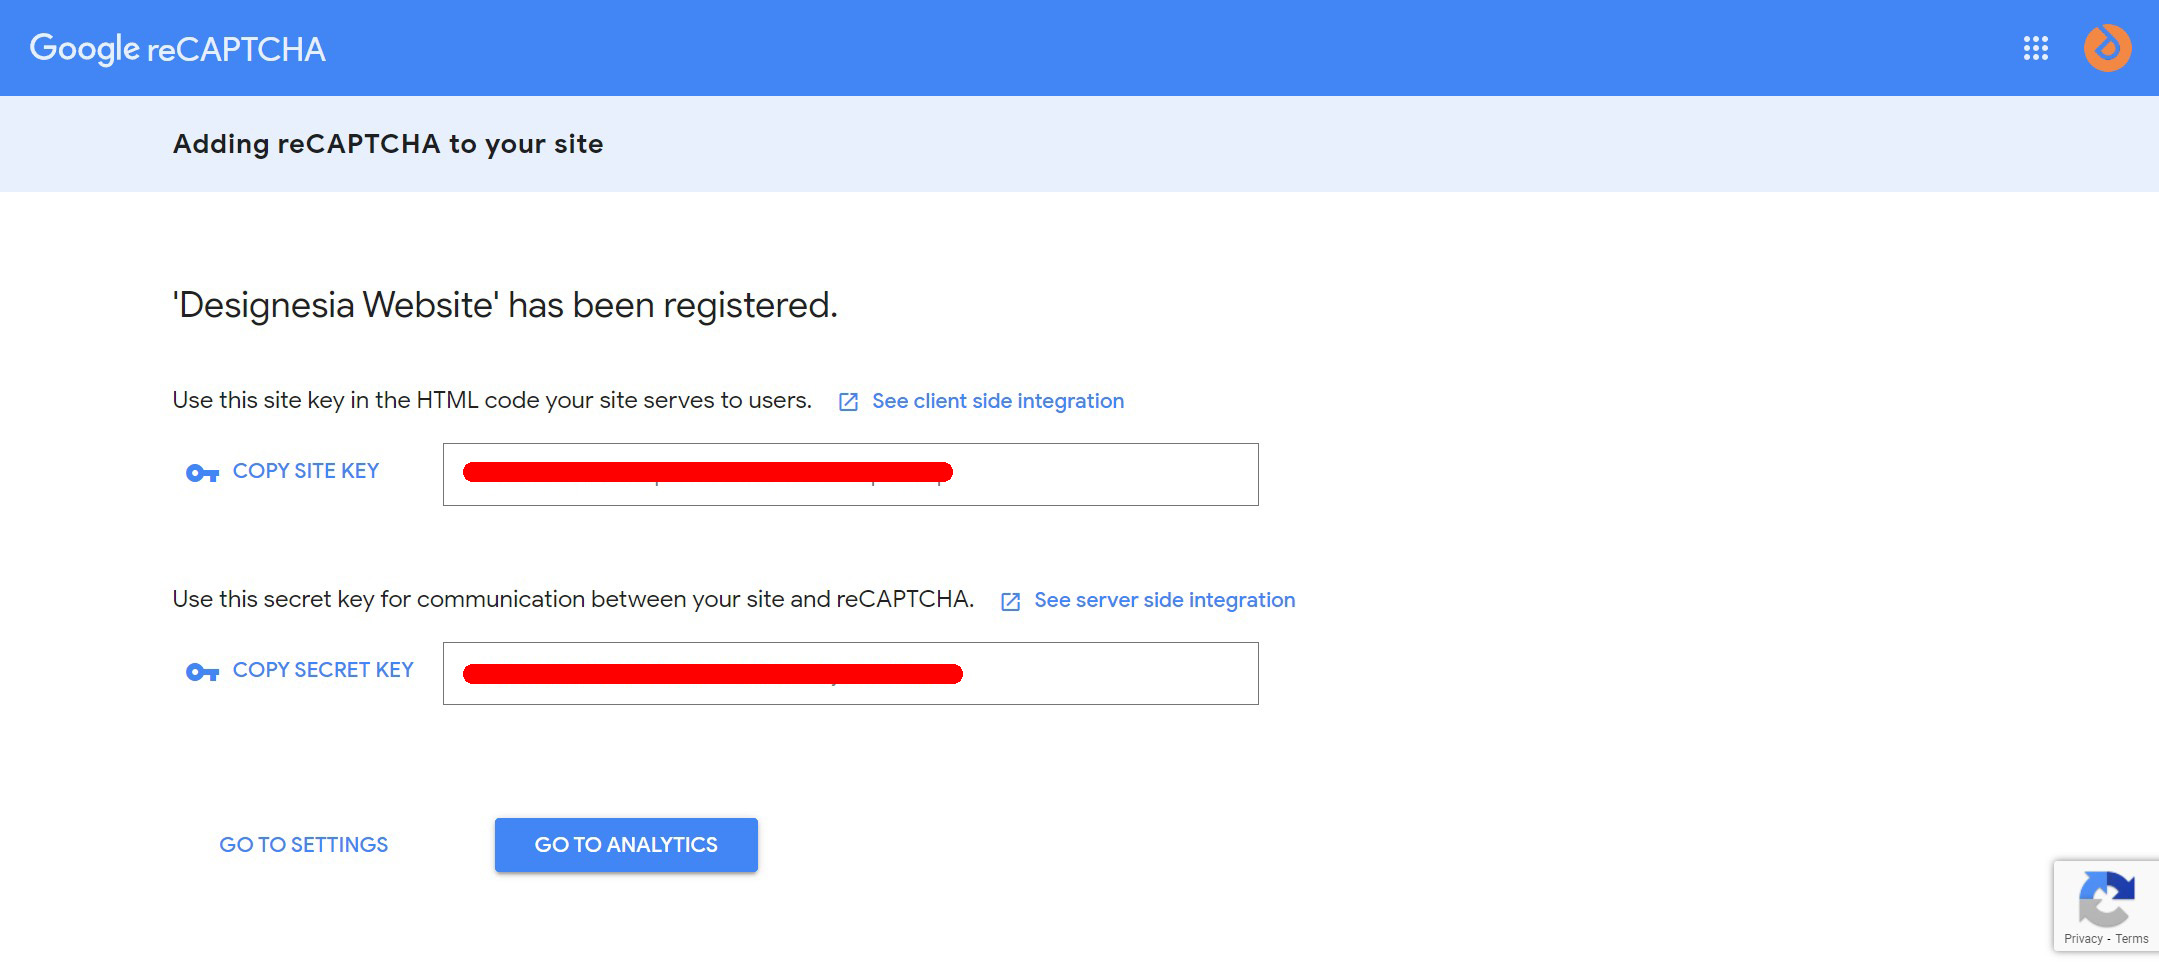This screenshot has height=972, width=2159.
Task: Click the Google reCAPTCHA header logo
Action: click(177, 48)
